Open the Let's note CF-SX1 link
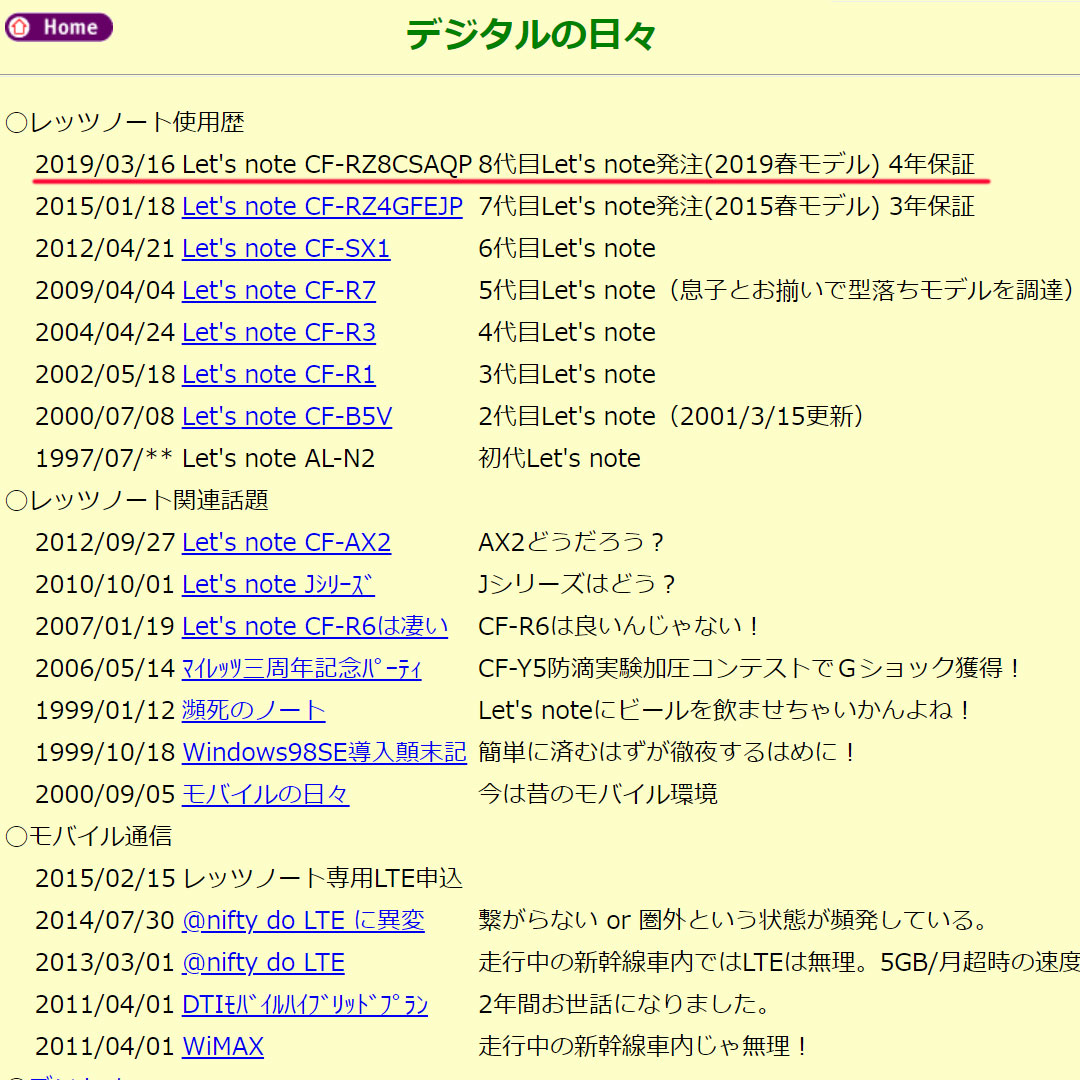The width and height of the screenshot is (1080, 1080). 286,249
